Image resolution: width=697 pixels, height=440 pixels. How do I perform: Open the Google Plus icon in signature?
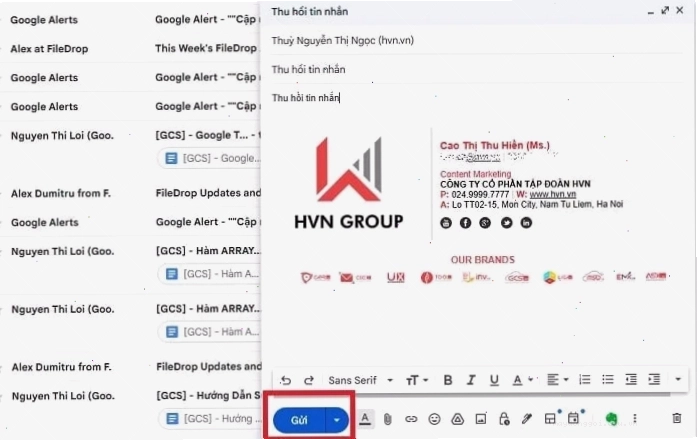click(485, 223)
